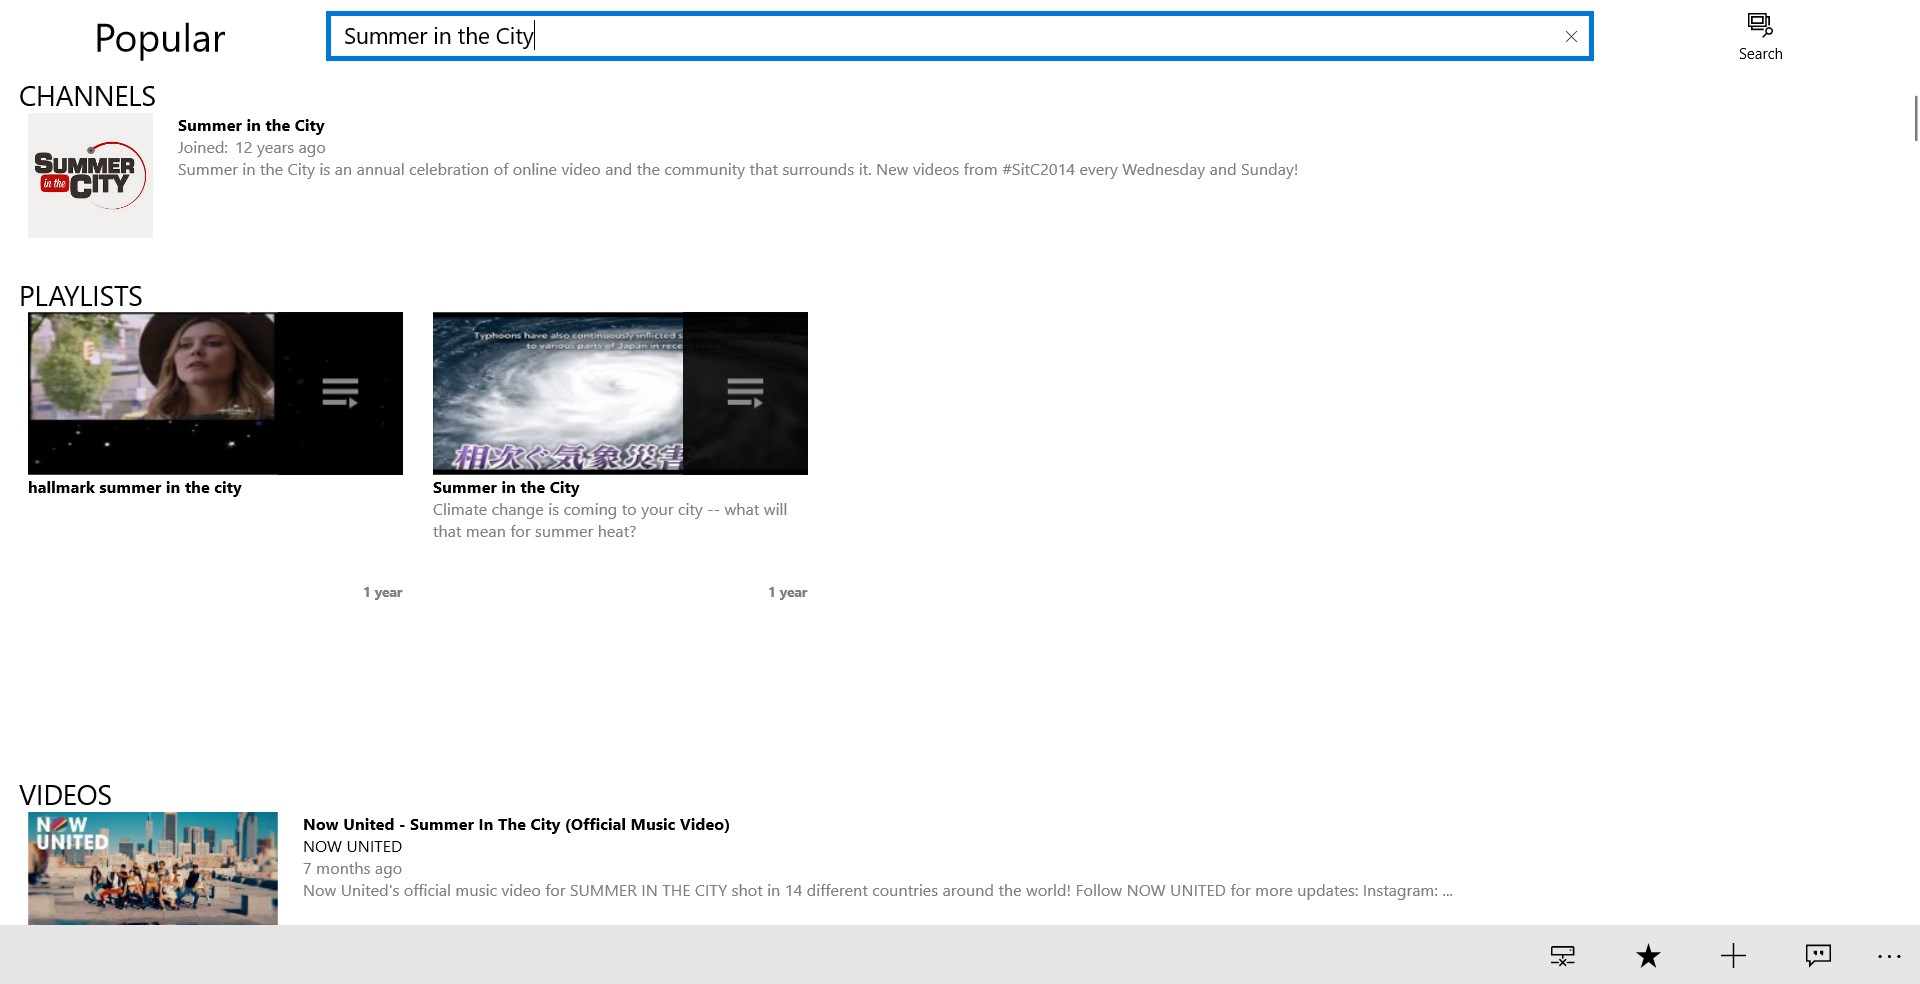Viewport: 1920px width, 984px height.
Task: Click the plus add icon
Action: pos(1733,956)
